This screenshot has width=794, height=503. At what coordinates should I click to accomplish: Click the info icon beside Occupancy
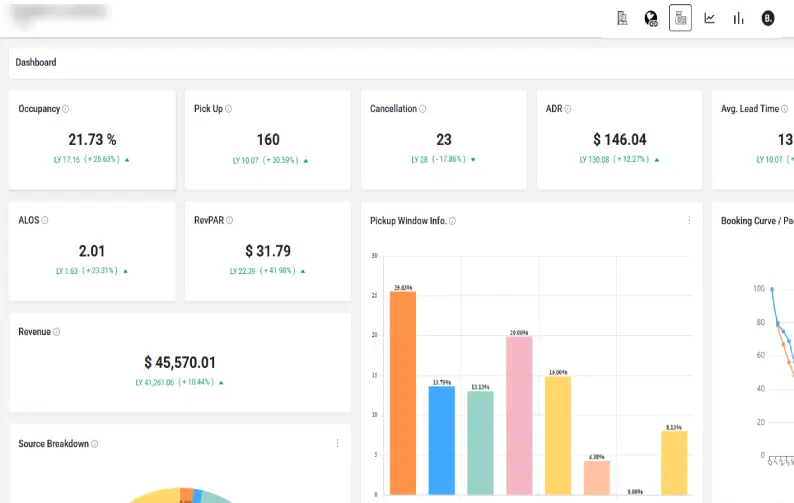(x=66, y=109)
